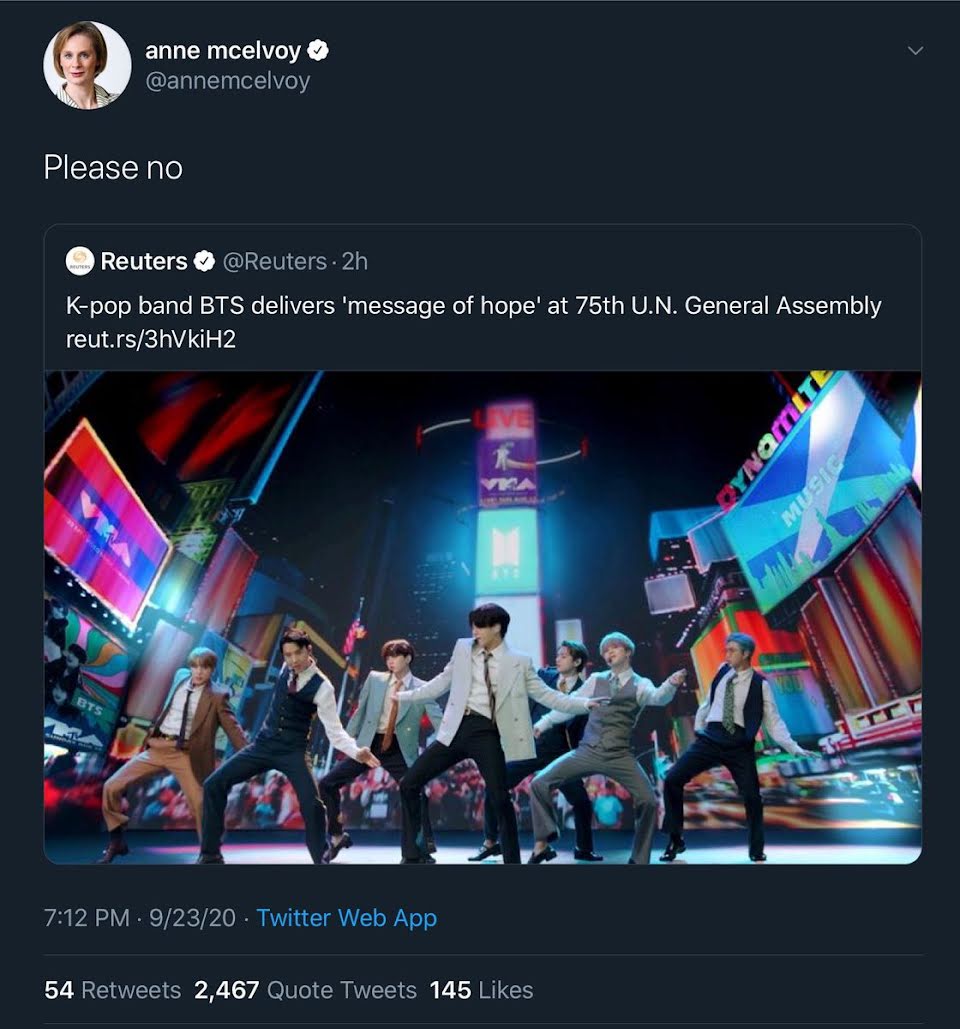Open the anne mcelvoy display name
The image size is (960, 1029).
pyautogui.click(x=223, y=50)
